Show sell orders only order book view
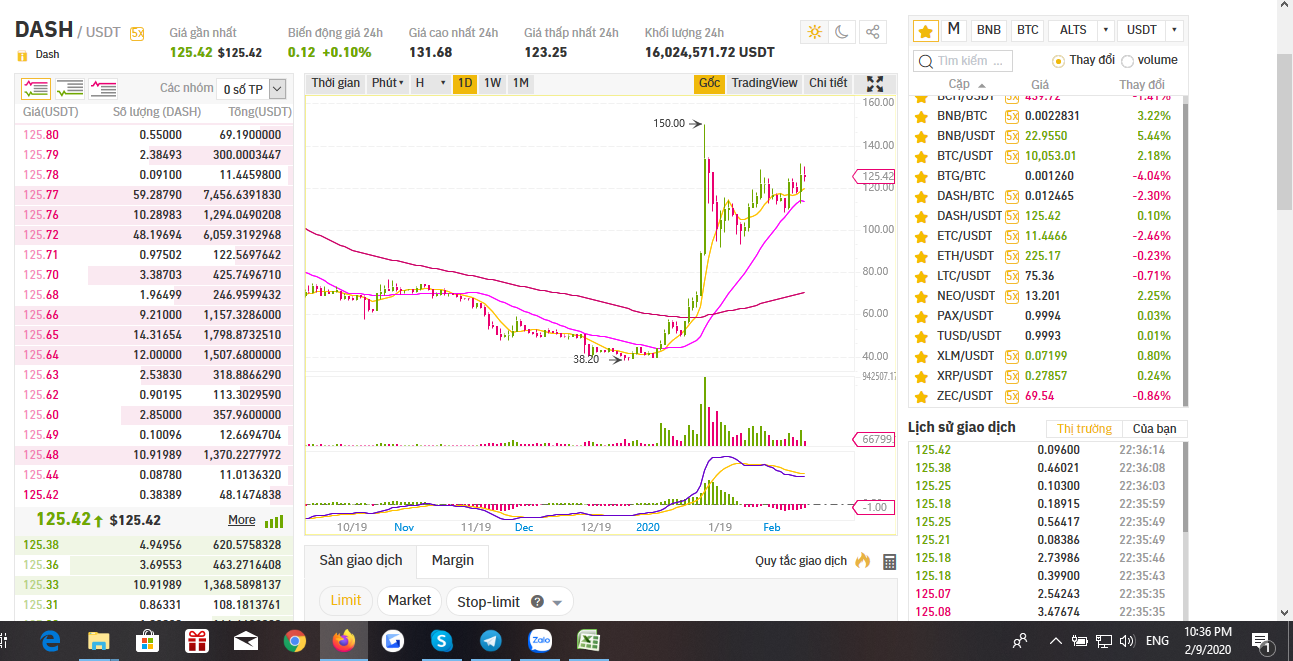This screenshot has width=1293, height=661. pyautogui.click(x=103, y=89)
